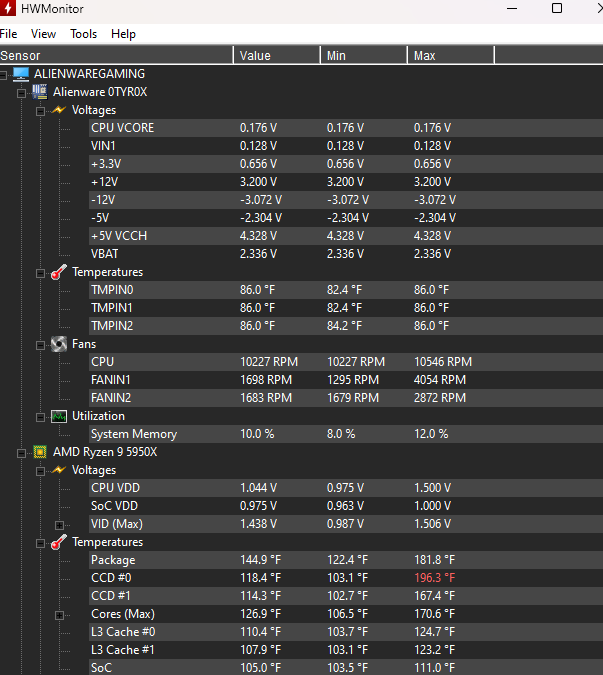Maximize the HWMonitor window

[557, 8]
